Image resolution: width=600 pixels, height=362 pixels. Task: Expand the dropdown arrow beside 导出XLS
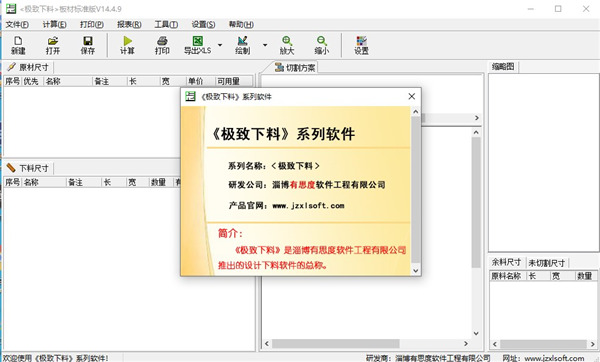[220, 45]
